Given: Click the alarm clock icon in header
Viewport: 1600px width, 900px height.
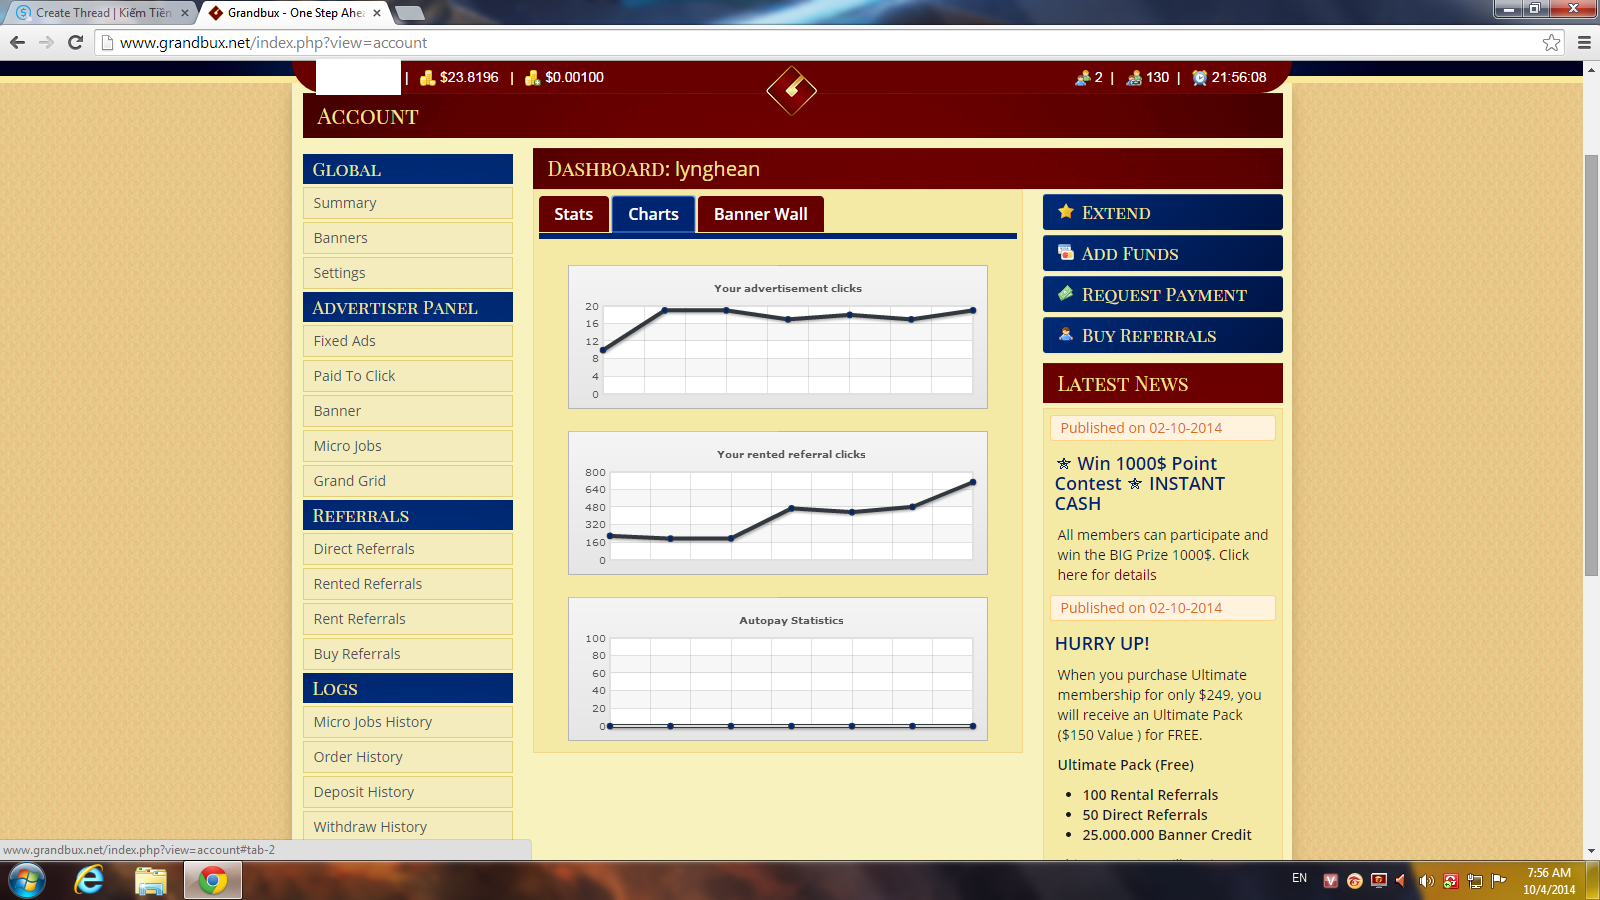Looking at the screenshot, I should tap(1199, 78).
